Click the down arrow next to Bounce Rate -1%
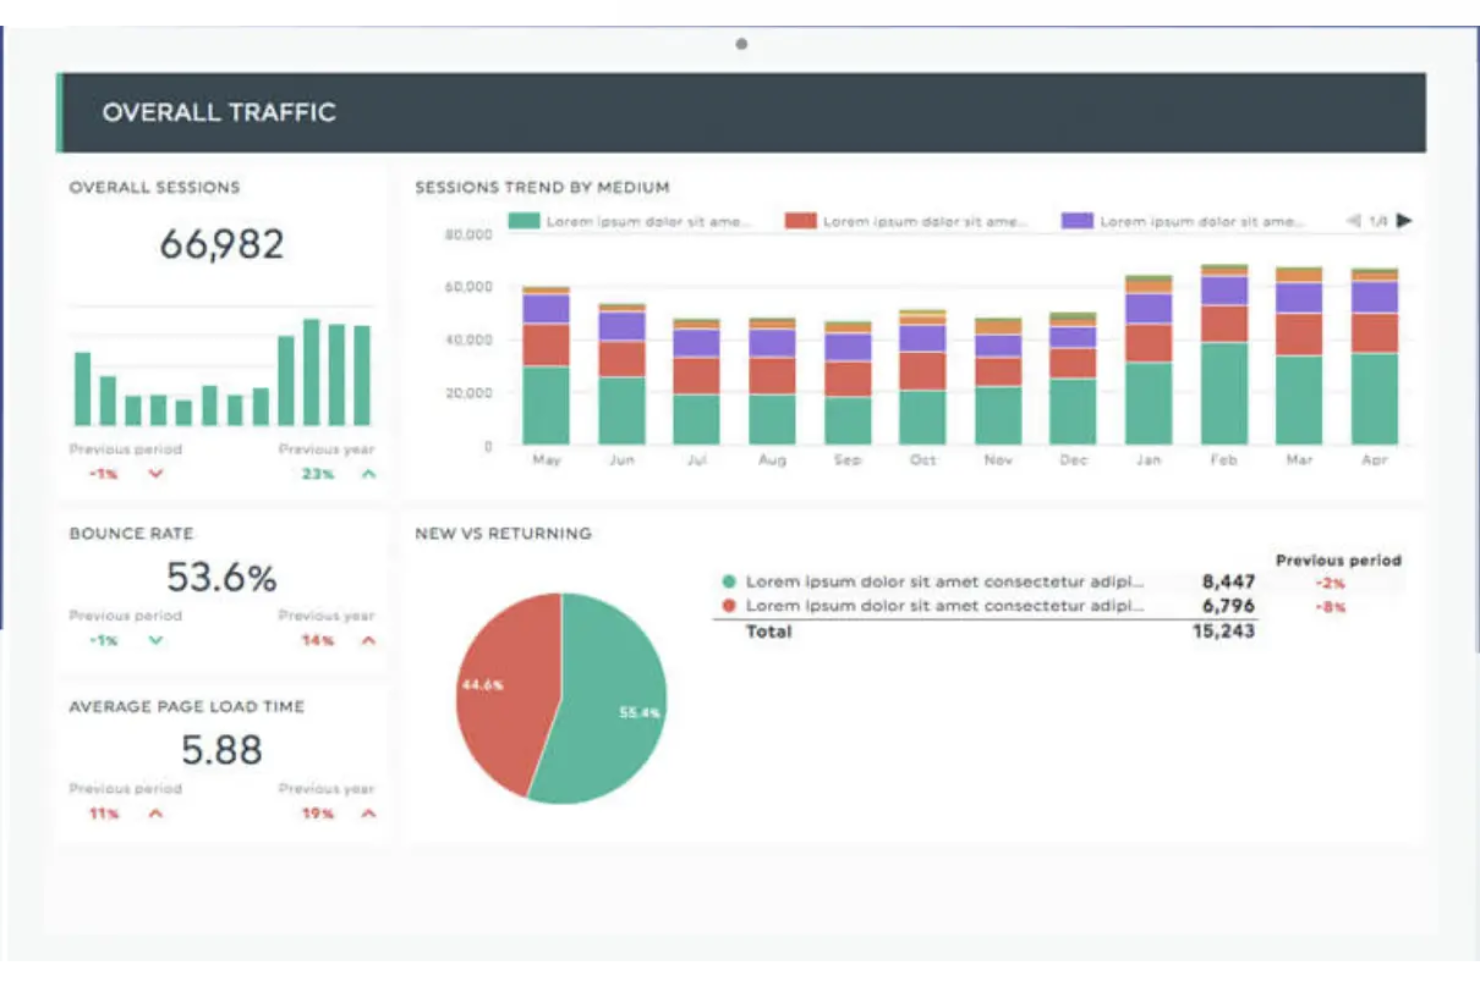This screenshot has height=987, width=1480. tap(156, 641)
